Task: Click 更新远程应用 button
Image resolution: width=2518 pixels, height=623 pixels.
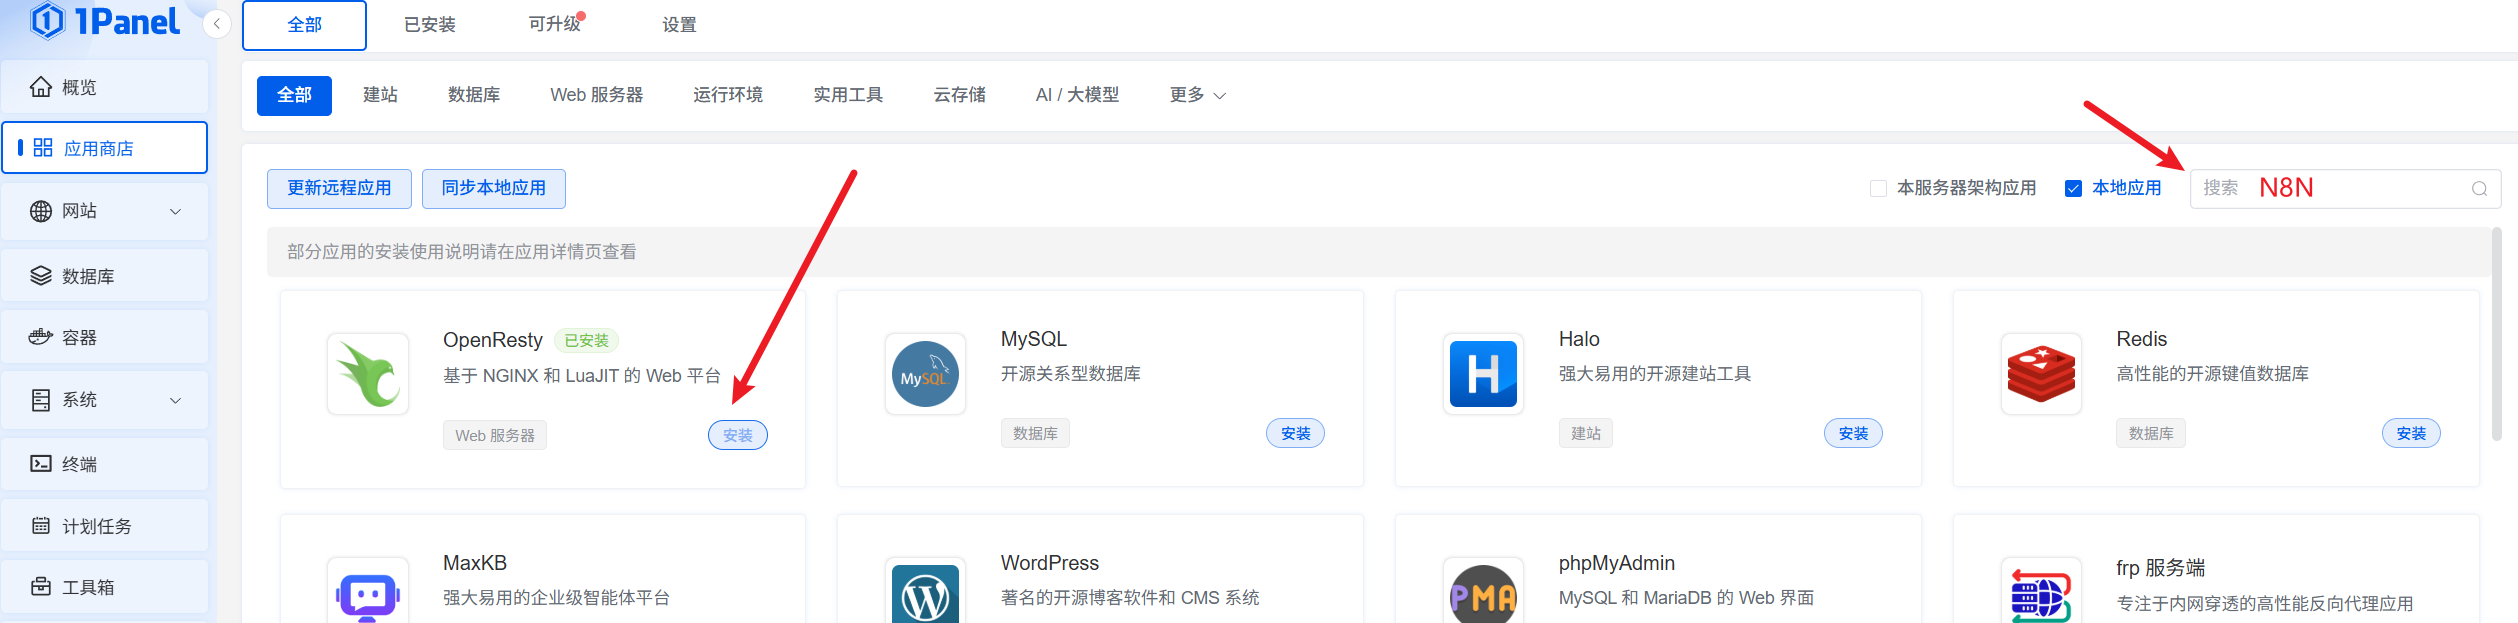Action: click(339, 188)
